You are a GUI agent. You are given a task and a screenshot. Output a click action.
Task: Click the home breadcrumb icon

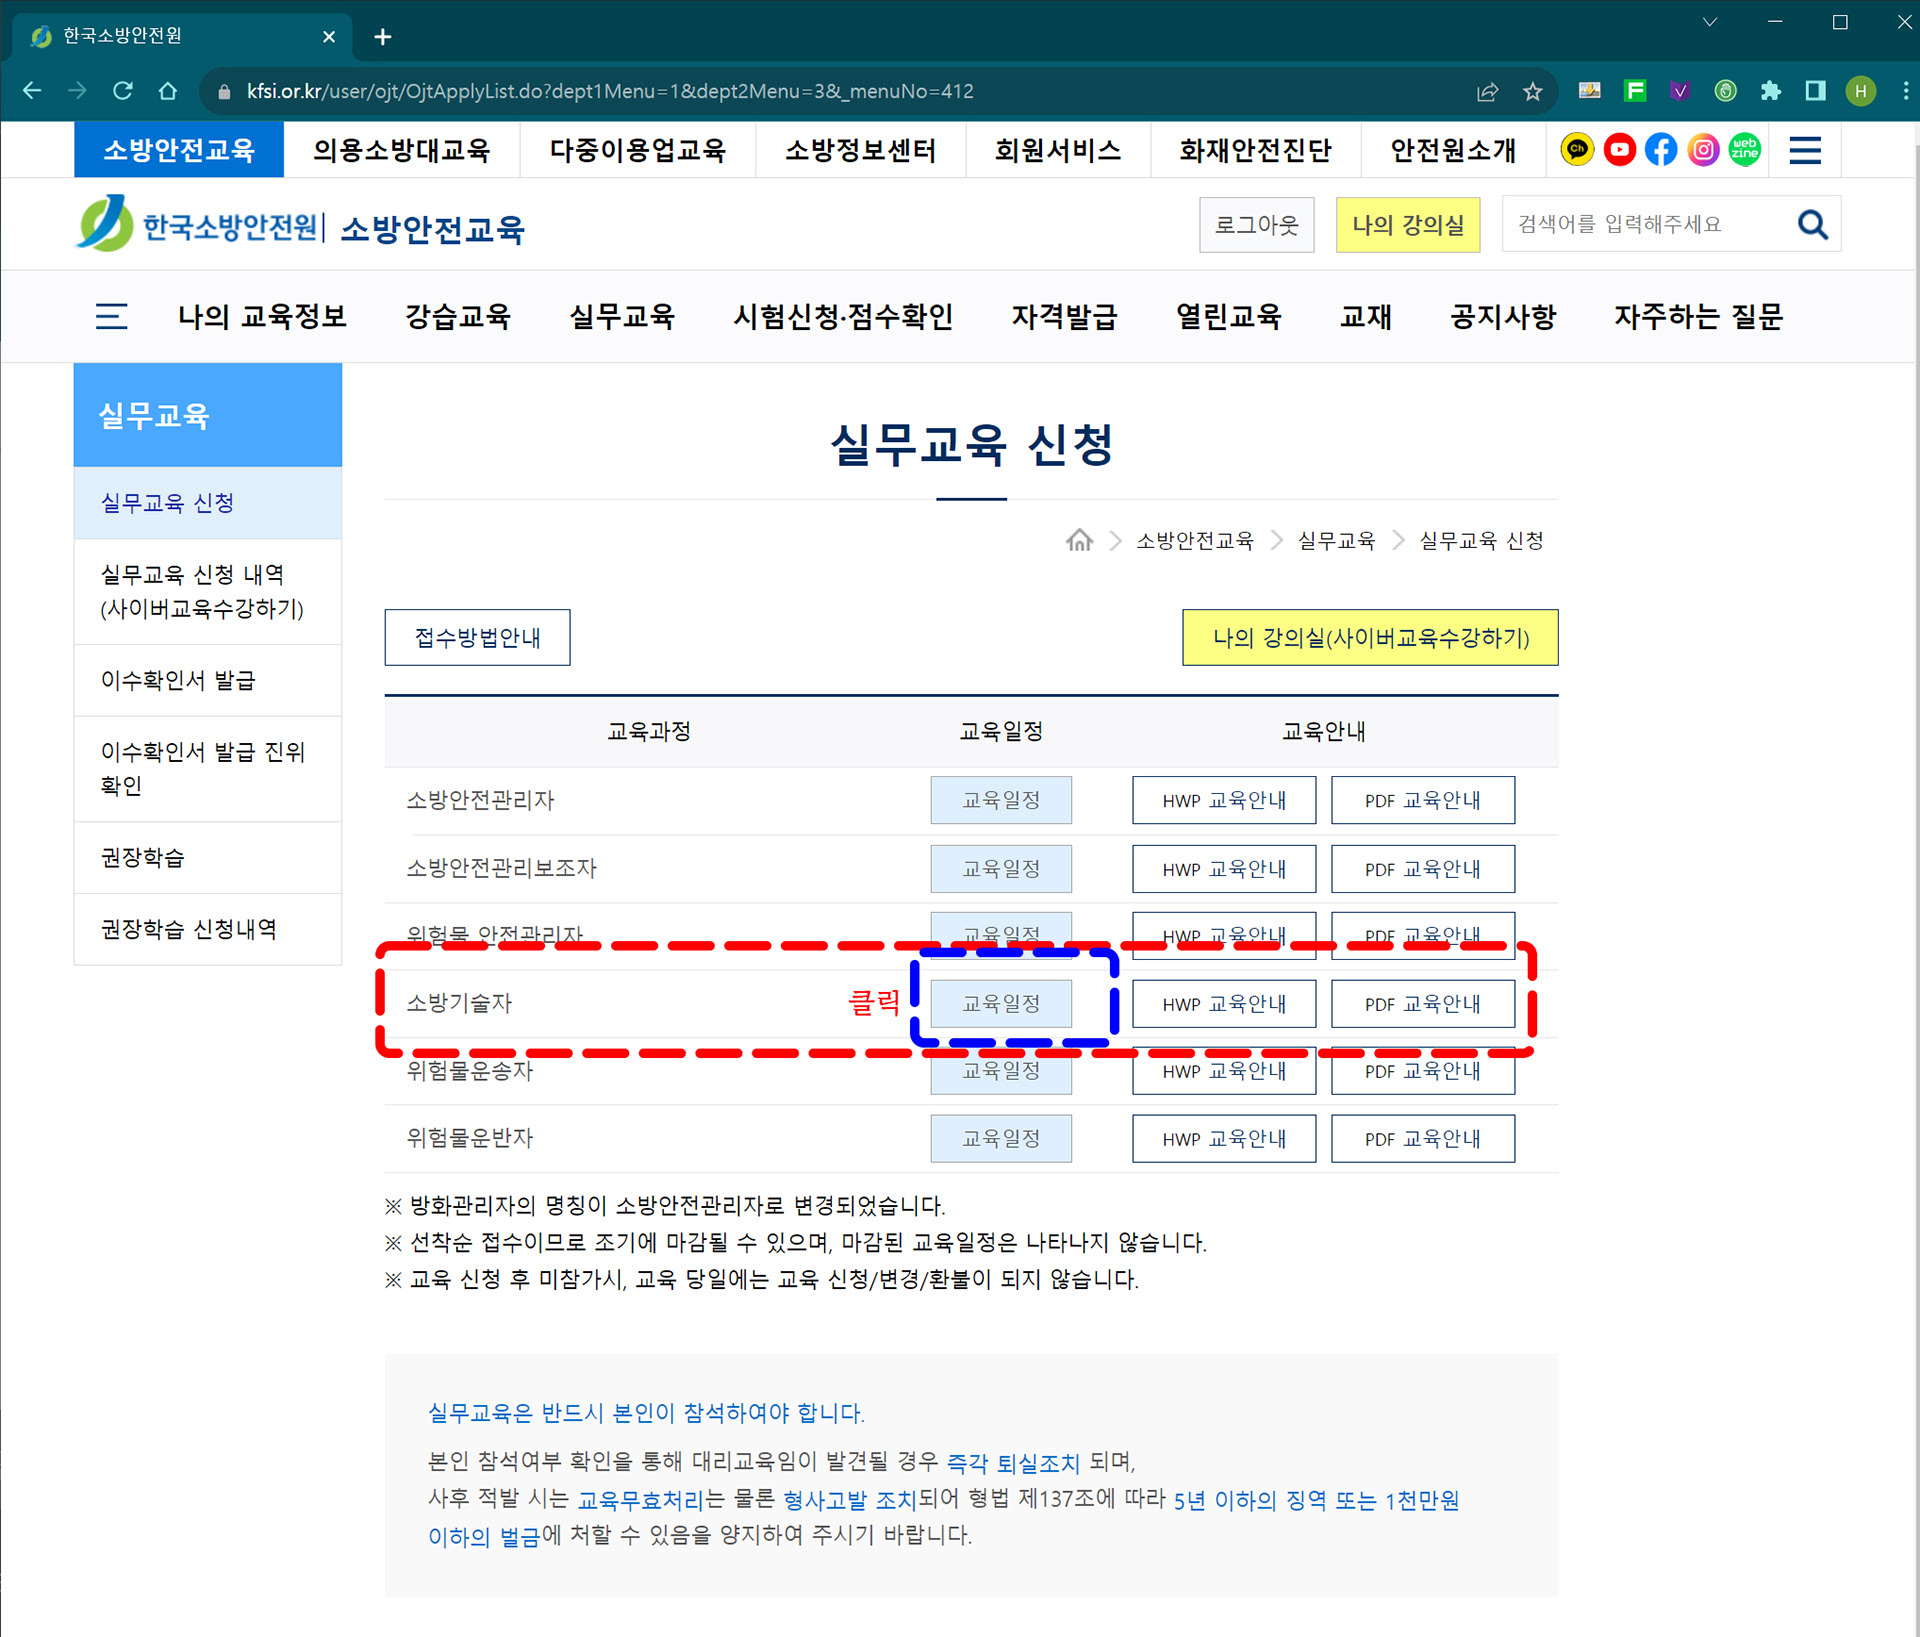(x=1079, y=541)
